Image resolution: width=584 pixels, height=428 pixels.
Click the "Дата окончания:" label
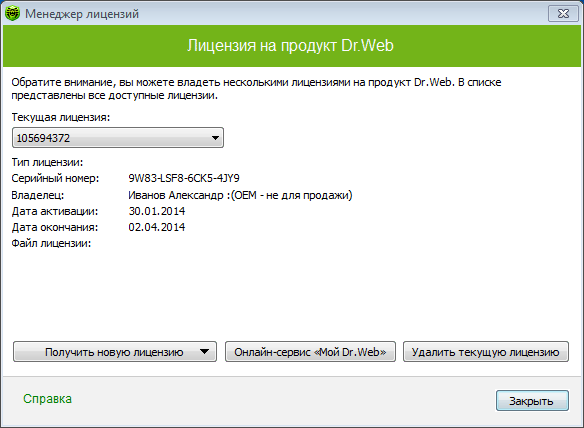(55, 227)
